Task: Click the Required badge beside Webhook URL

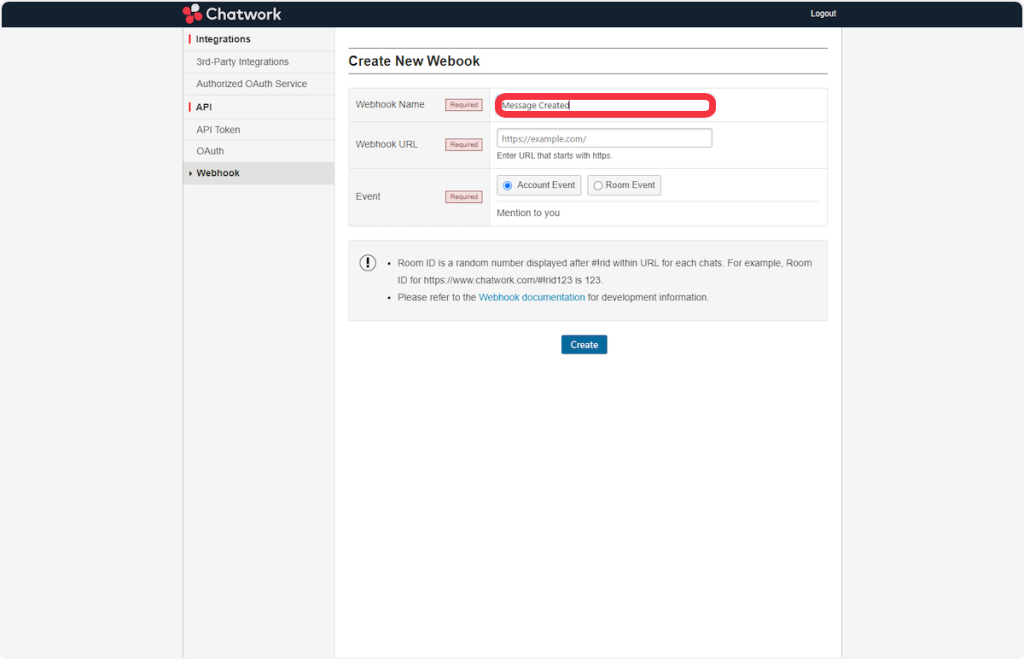Action: point(463,145)
